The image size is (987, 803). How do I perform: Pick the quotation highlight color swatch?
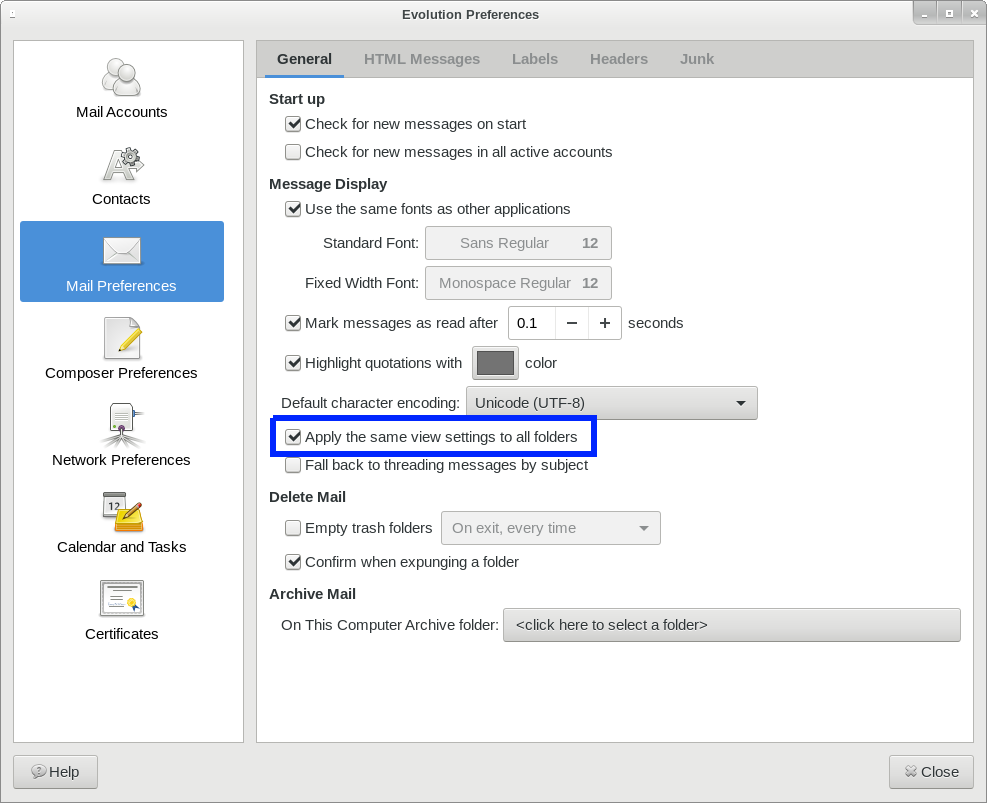point(495,363)
